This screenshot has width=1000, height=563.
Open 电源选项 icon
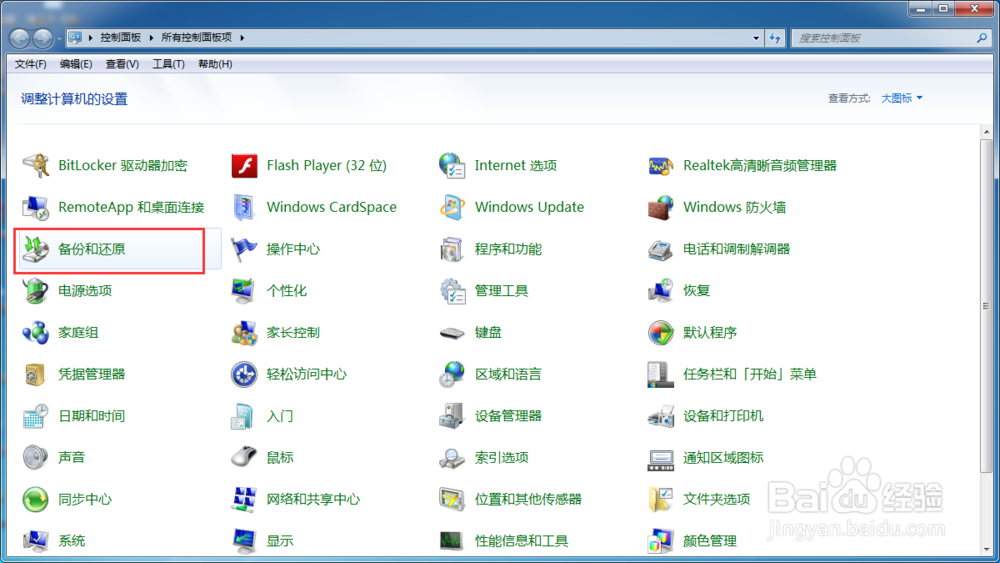[36, 291]
